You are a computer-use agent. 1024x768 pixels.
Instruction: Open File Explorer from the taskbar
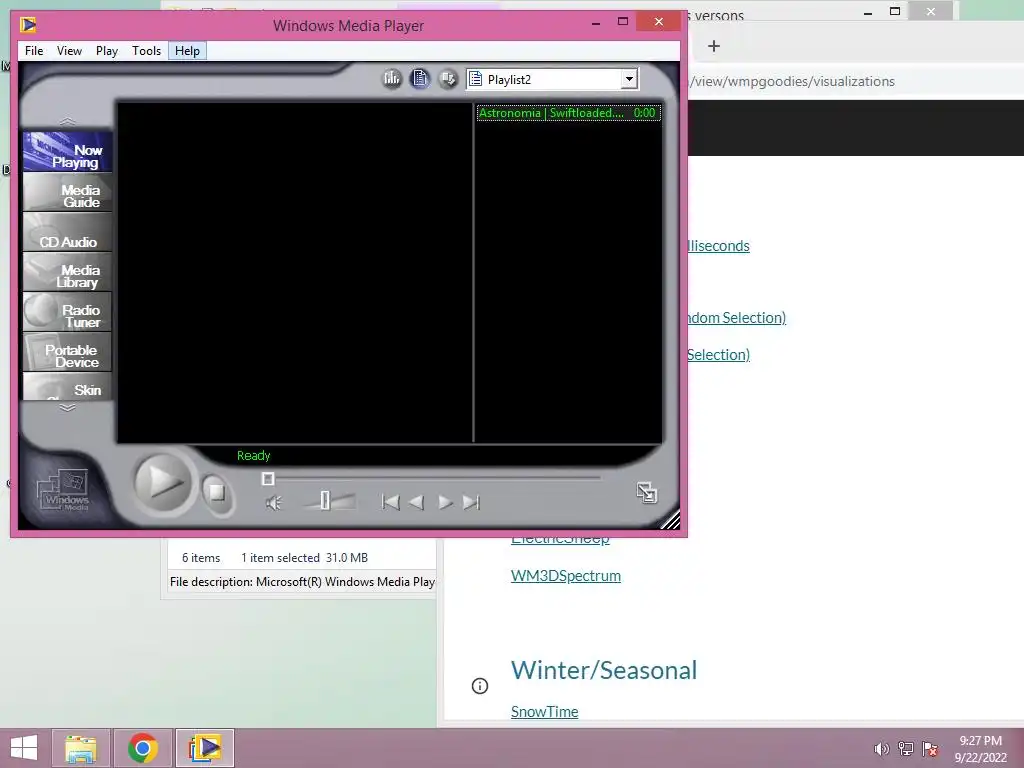pos(81,748)
